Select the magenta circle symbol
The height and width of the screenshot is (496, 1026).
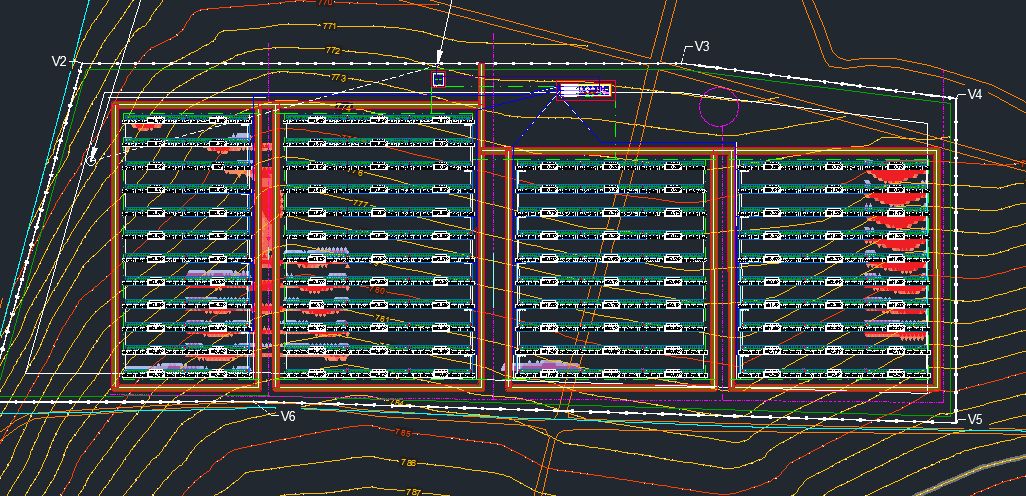click(718, 106)
